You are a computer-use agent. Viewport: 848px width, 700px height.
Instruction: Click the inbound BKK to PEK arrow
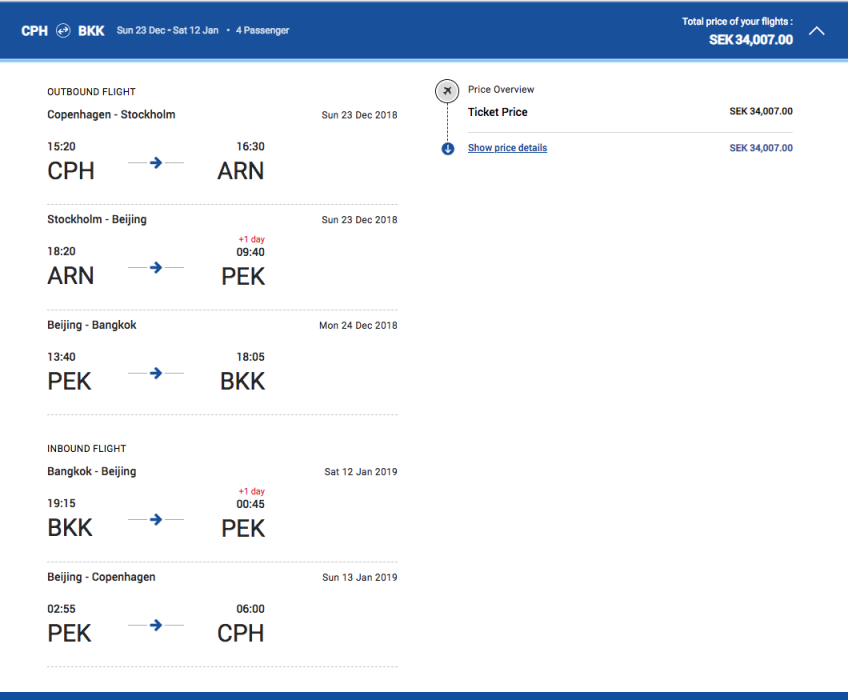[156, 519]
